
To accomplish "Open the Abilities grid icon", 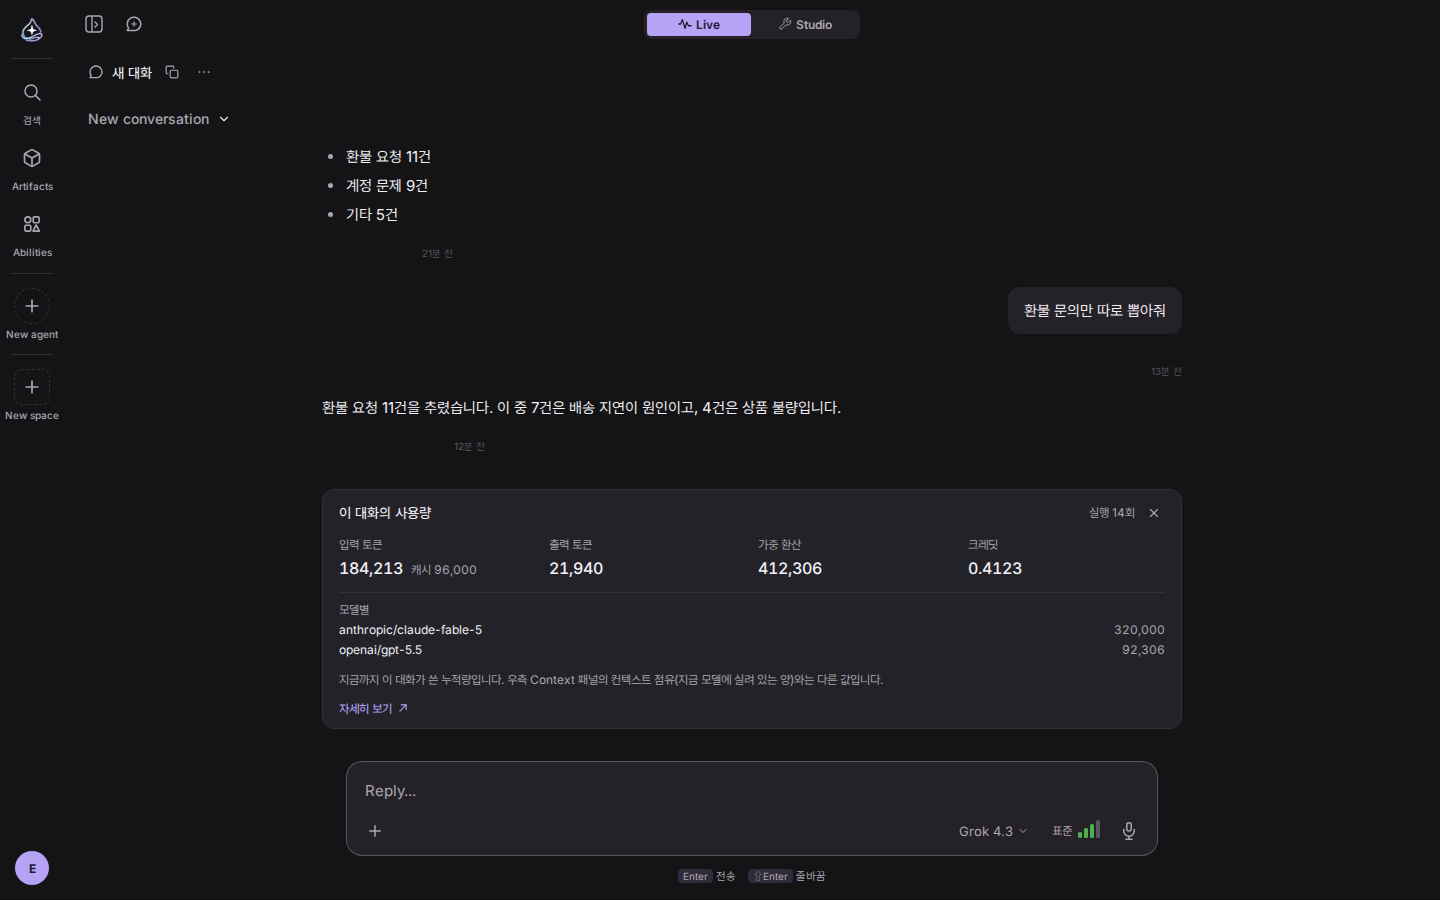I will point(32,224).
